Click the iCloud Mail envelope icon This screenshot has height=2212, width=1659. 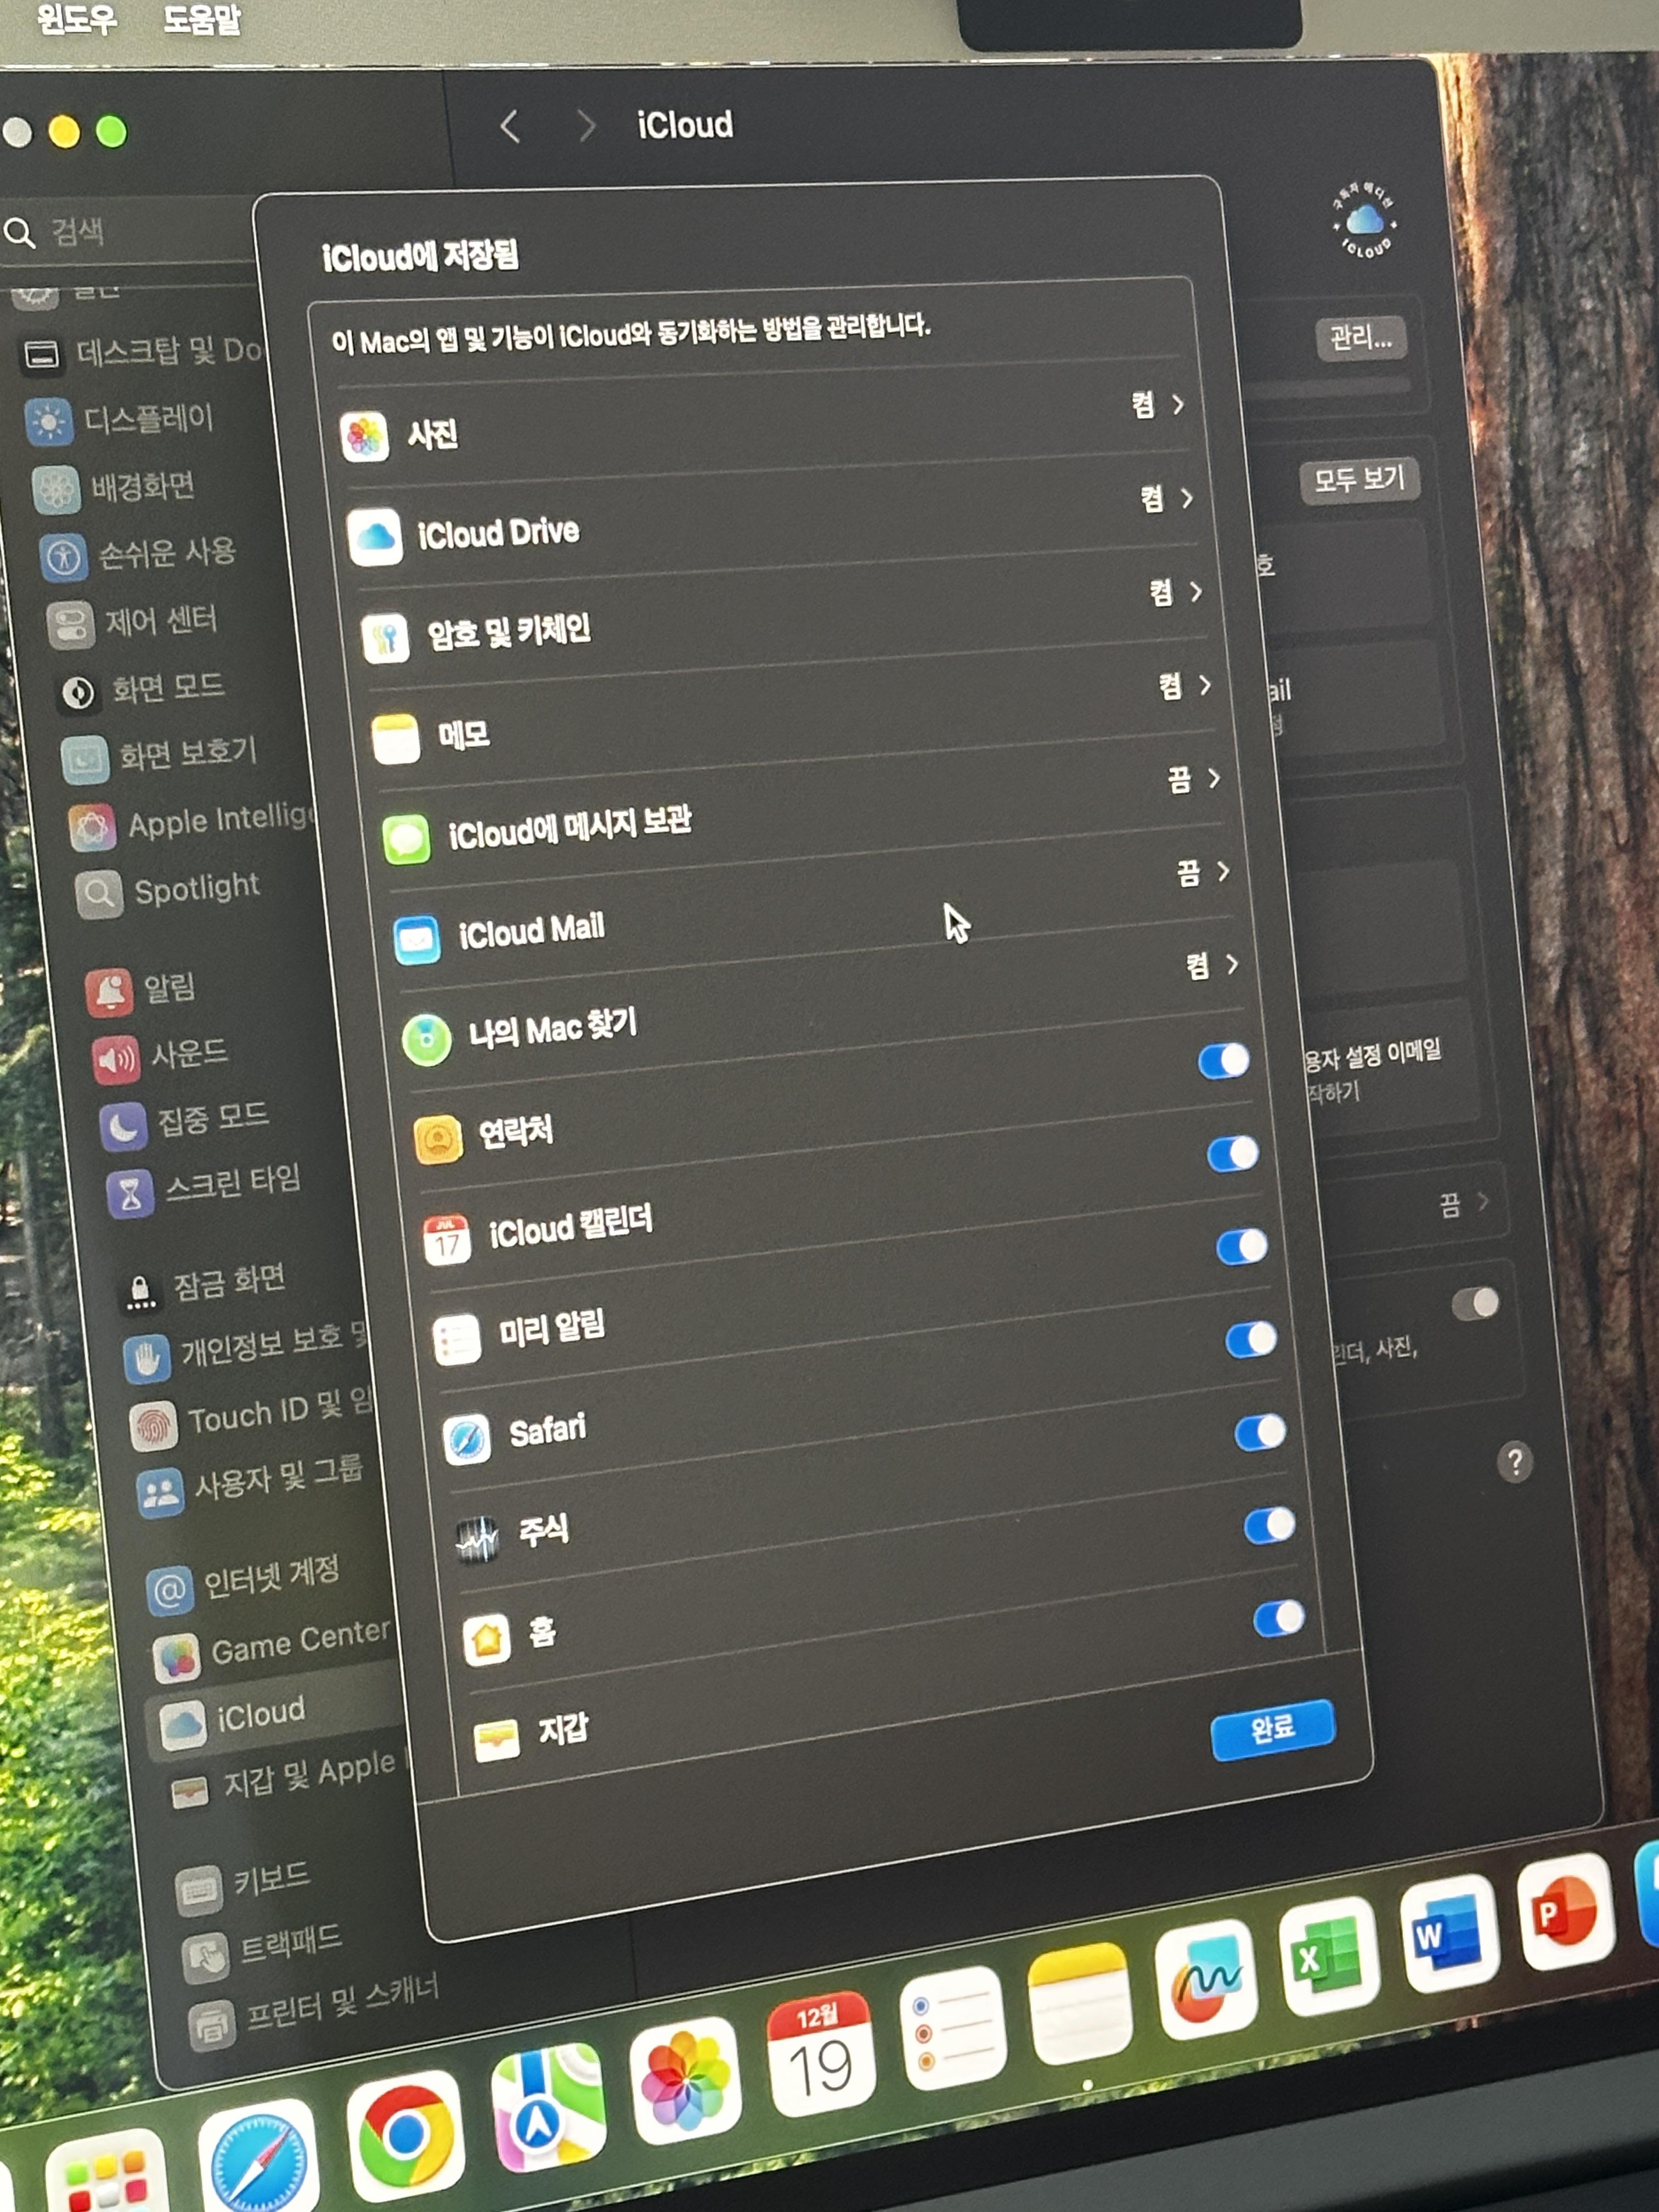(416, 940)
